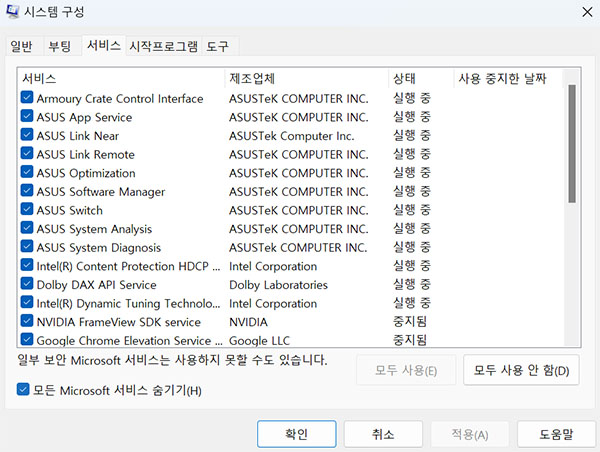Image resolution: width=600 pixels, height=452 pixels.
Task: Click ASUSTek Computer Inc. cell for ASUS Link Near
Action: tap(292, 136)
